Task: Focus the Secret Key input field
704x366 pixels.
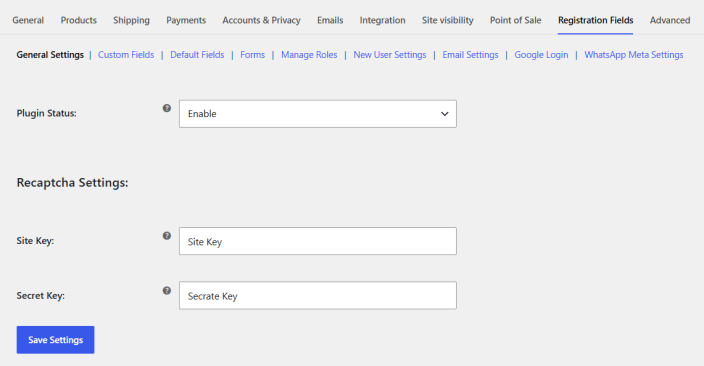Action: click(318, 295)
